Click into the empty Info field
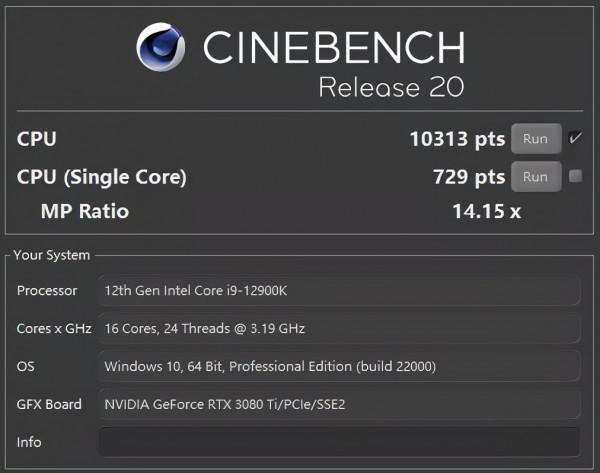The width and height of the screenshot is (600, 473). pos(340,442)
